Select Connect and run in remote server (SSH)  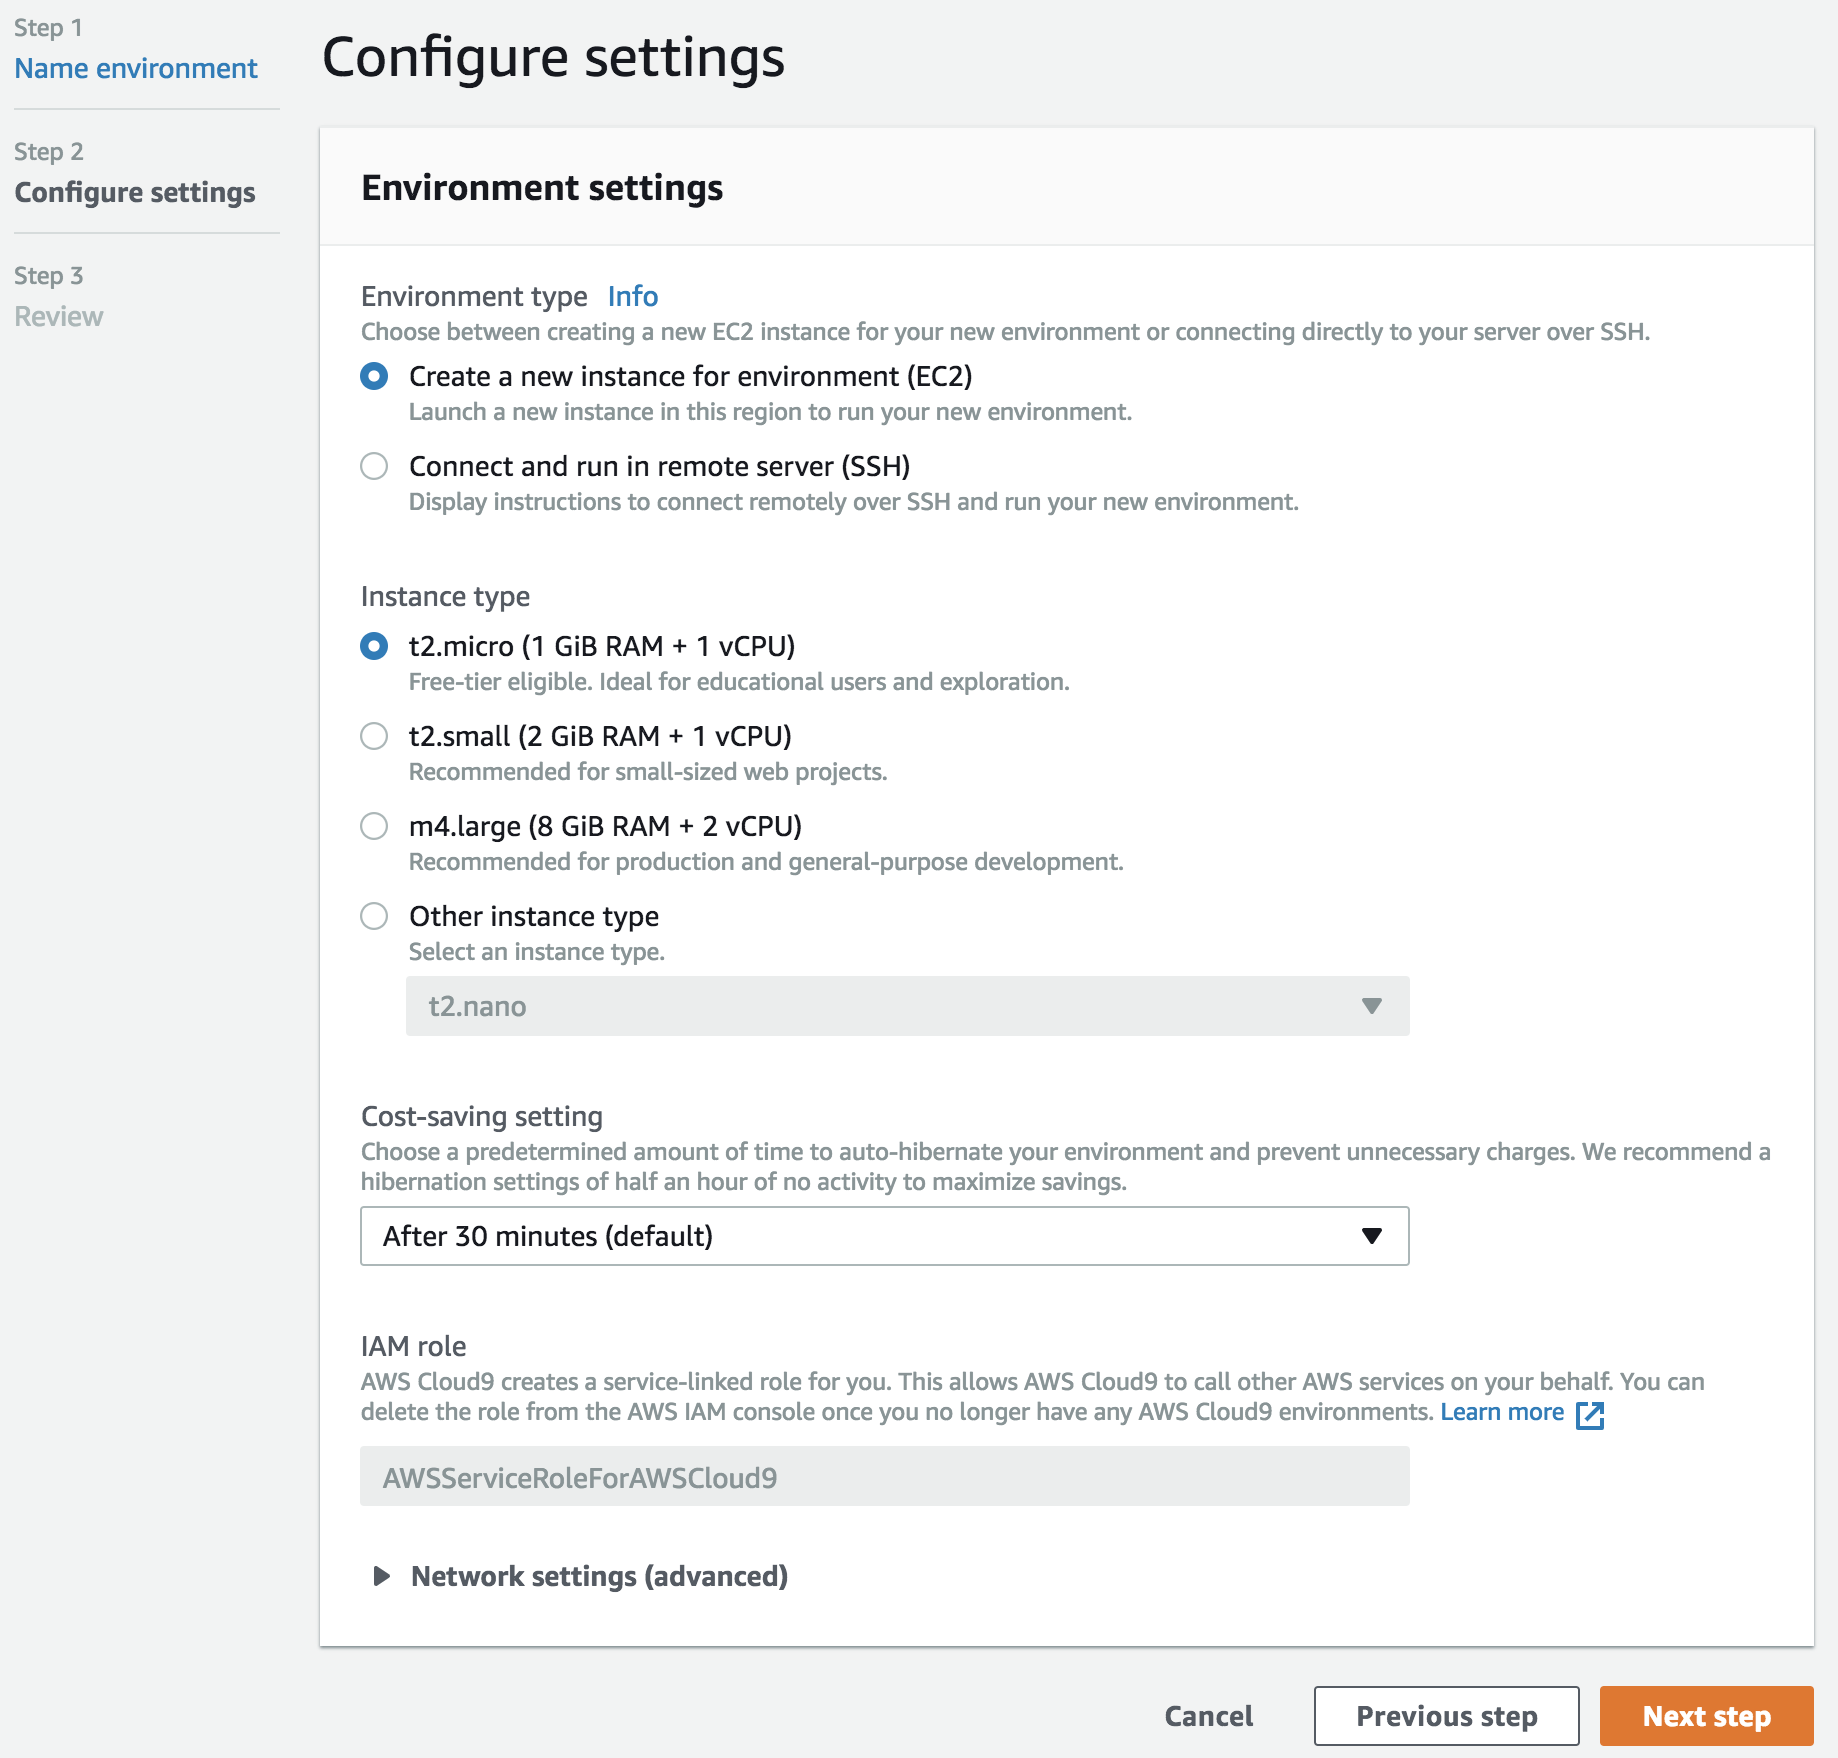374,466
